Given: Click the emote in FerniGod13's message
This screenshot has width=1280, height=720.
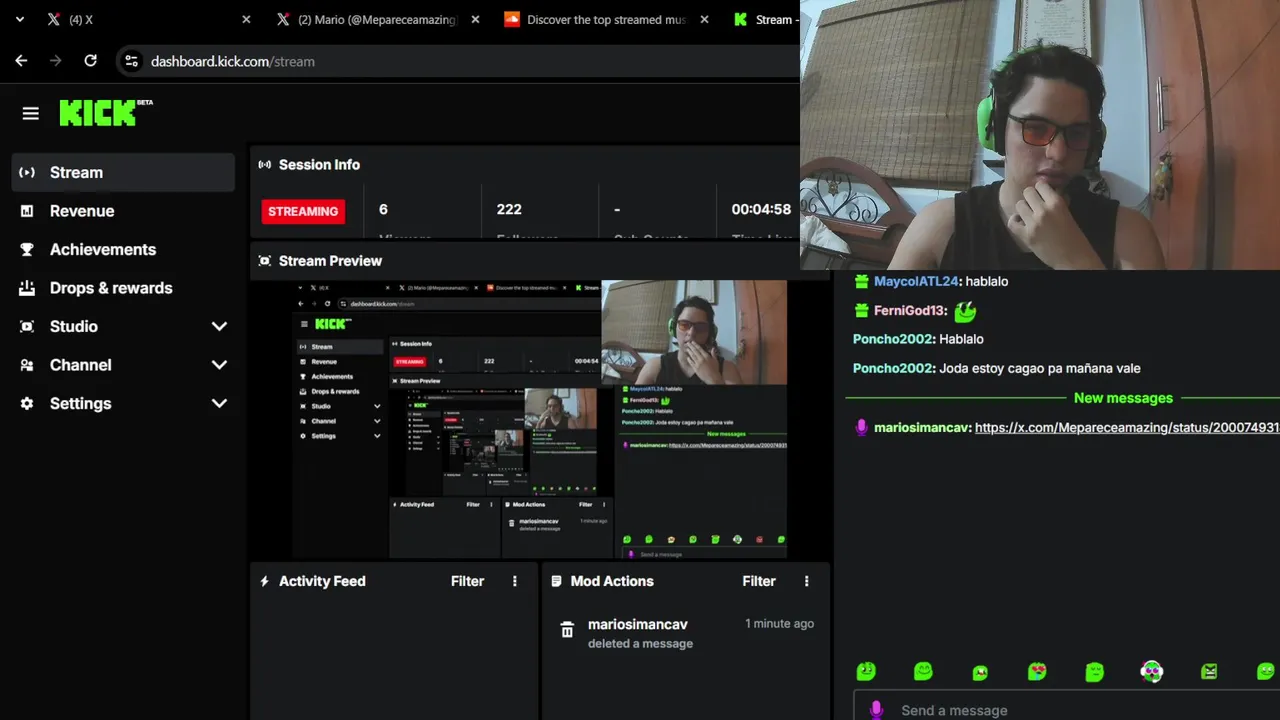Looking at the screenshot, I should (x=965, y=311).
